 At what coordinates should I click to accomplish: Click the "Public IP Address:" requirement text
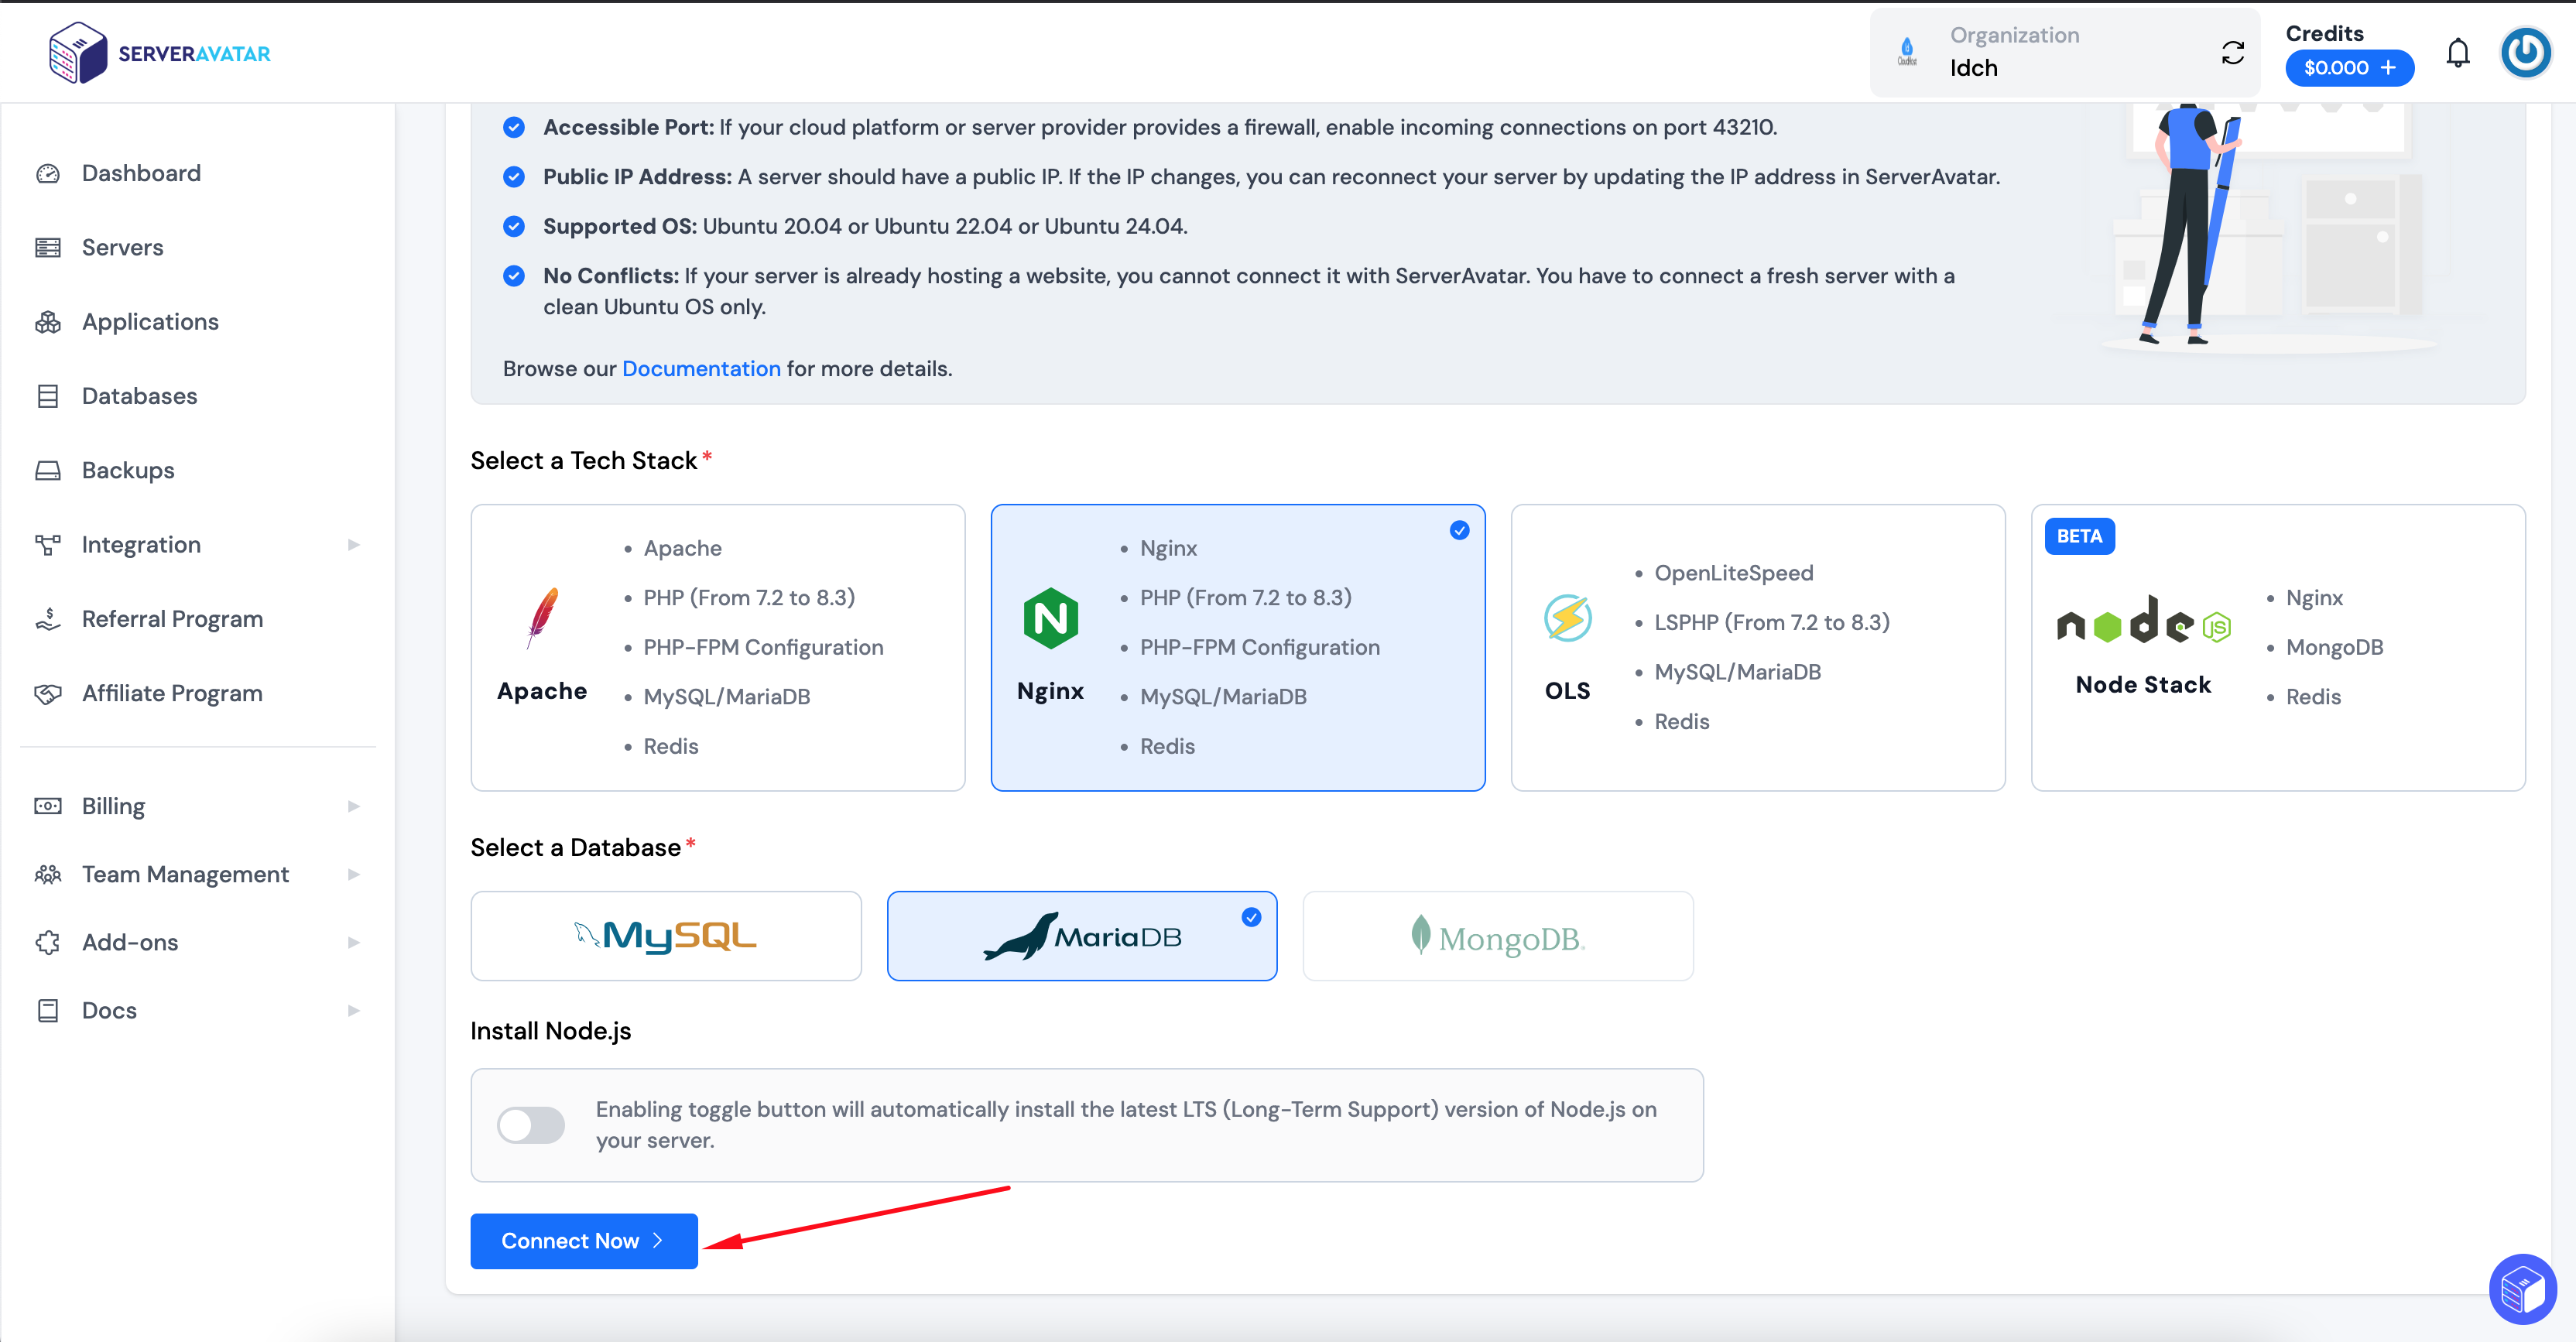point(637,177)
